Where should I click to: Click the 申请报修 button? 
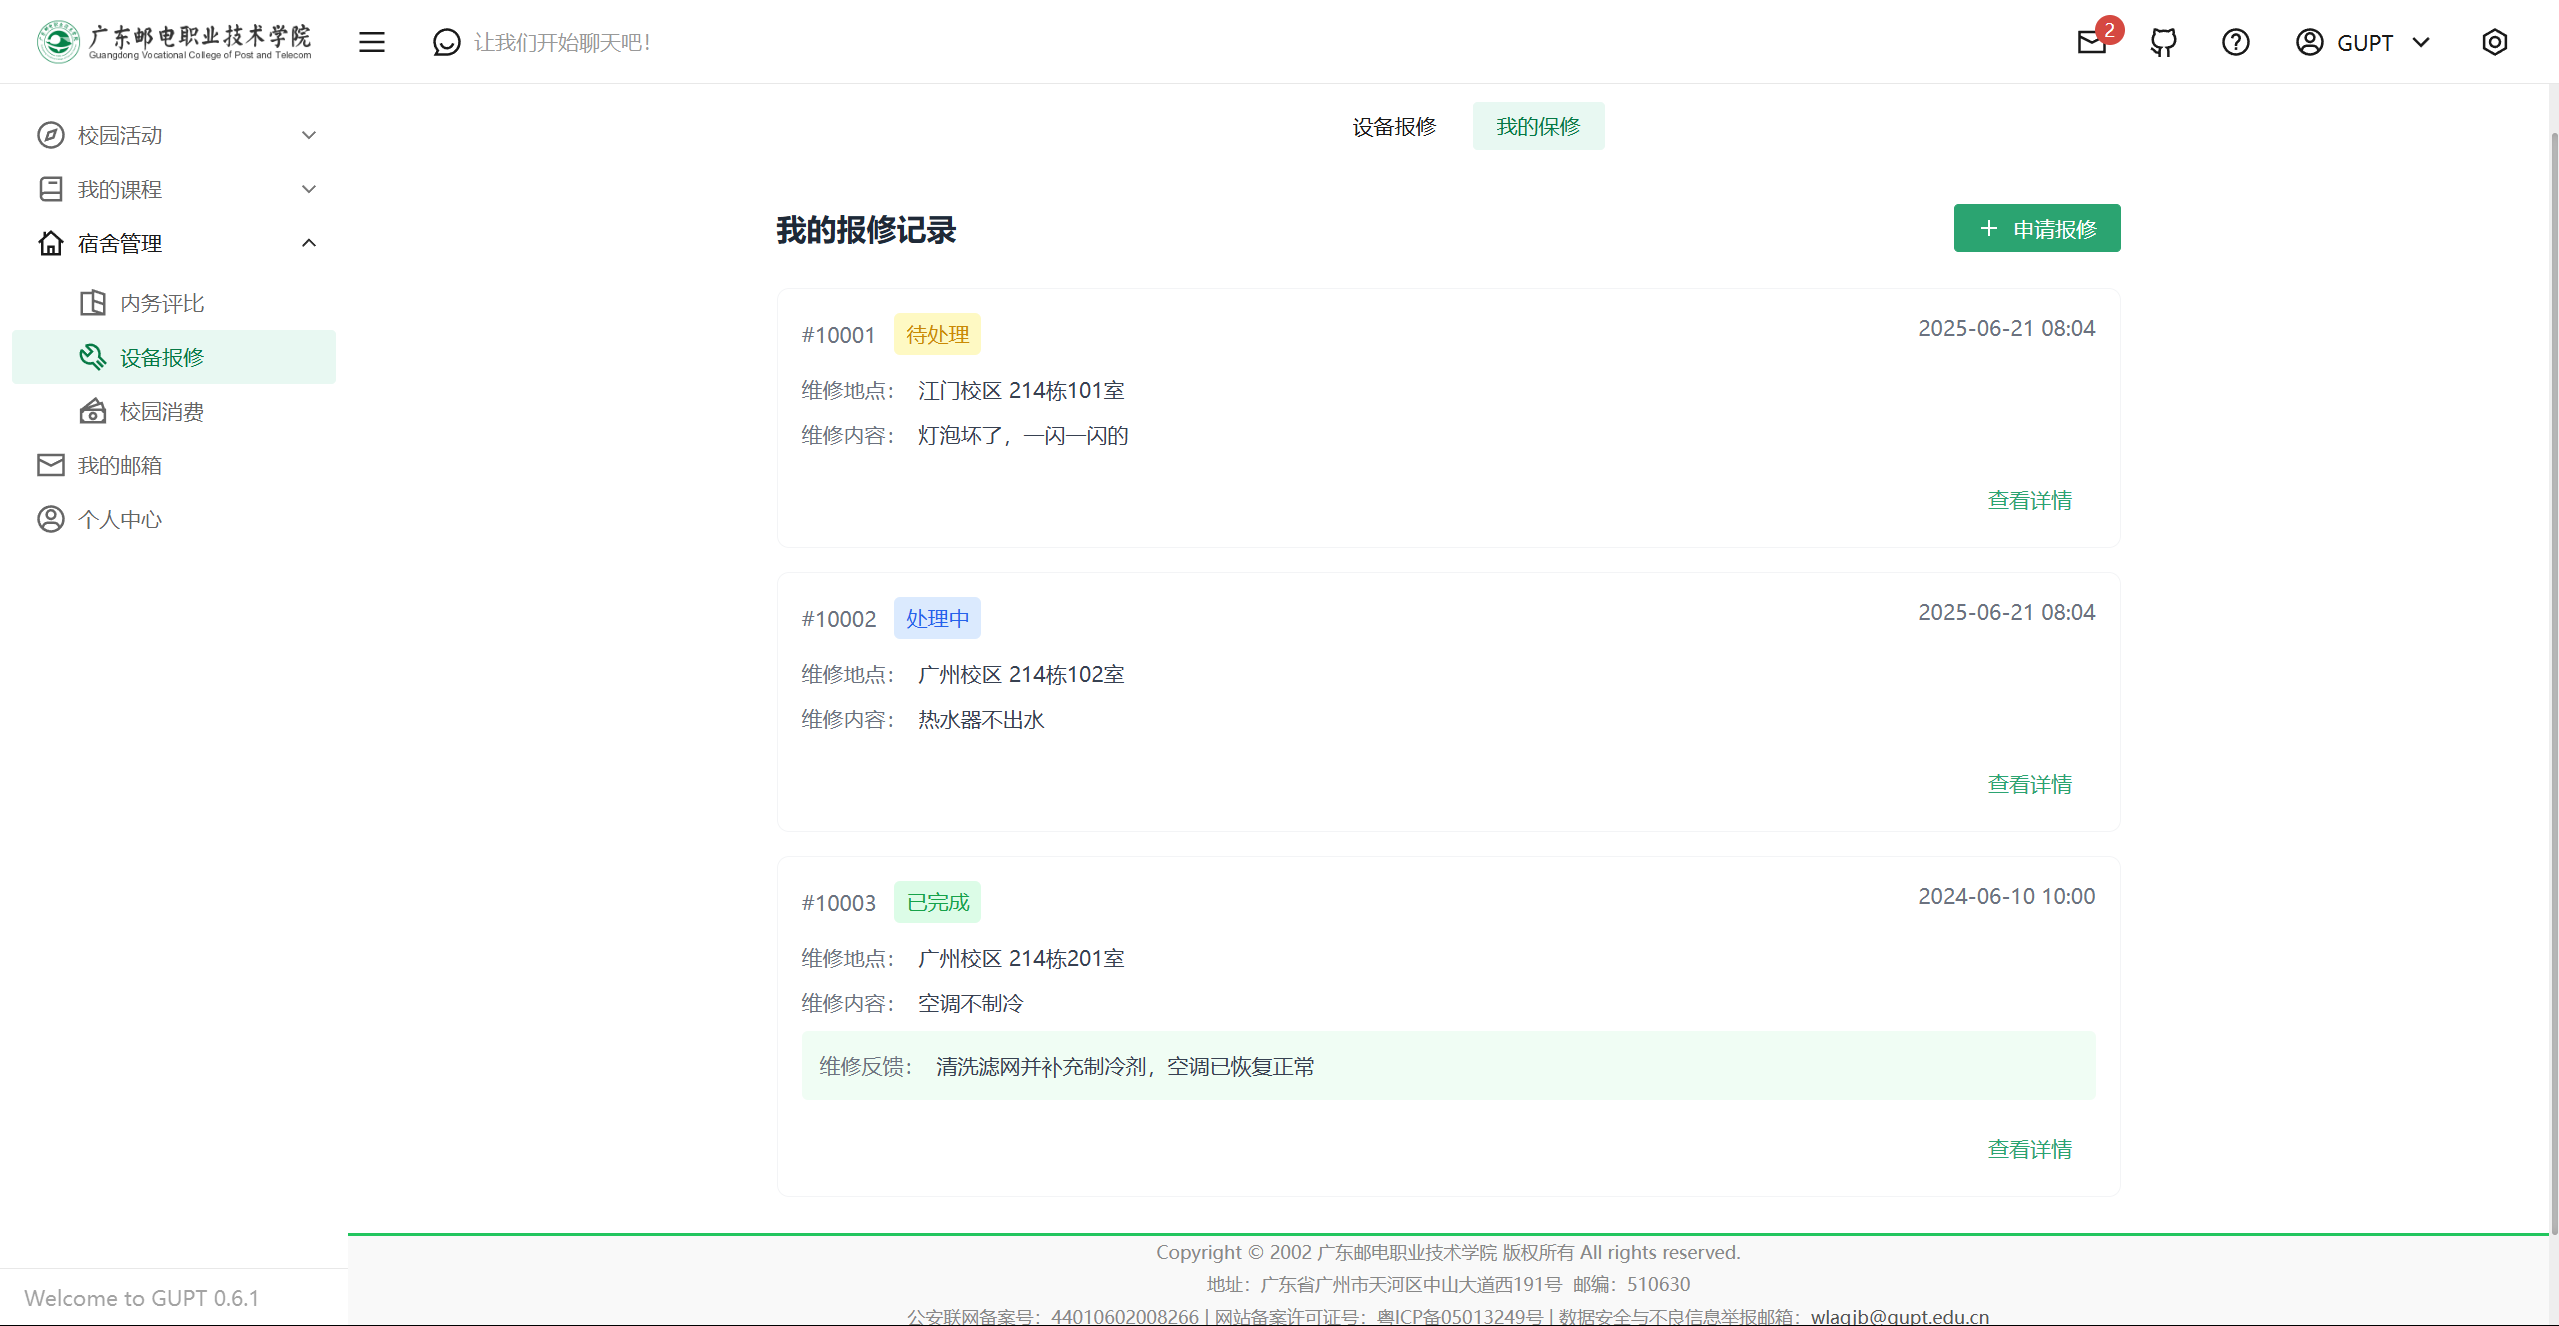point(2036,228)
